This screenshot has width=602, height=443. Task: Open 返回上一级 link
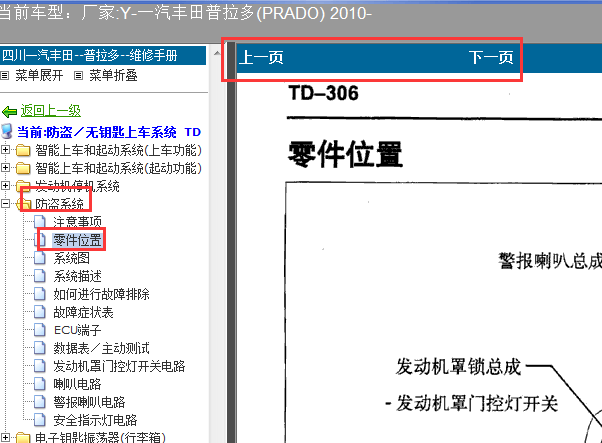click(51, 111)
